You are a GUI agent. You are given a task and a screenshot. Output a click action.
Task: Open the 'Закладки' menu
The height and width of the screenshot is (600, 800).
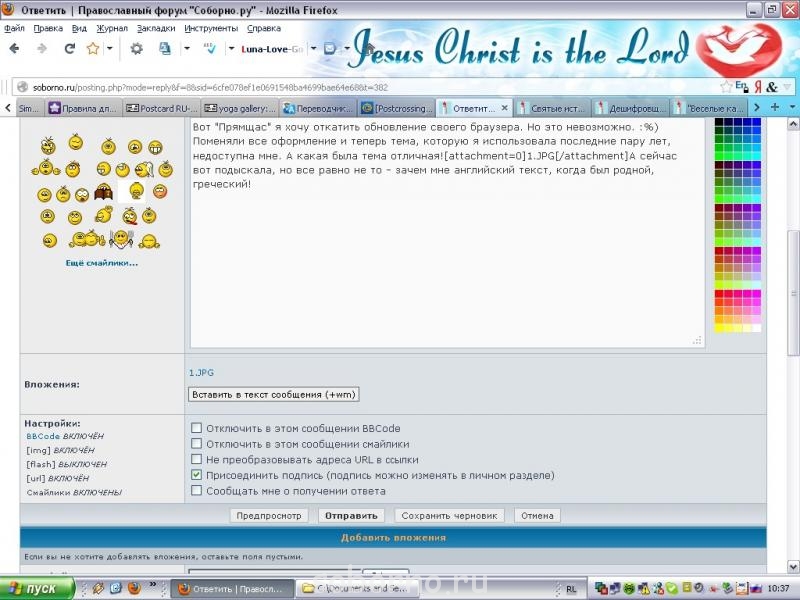coord(155,28)
